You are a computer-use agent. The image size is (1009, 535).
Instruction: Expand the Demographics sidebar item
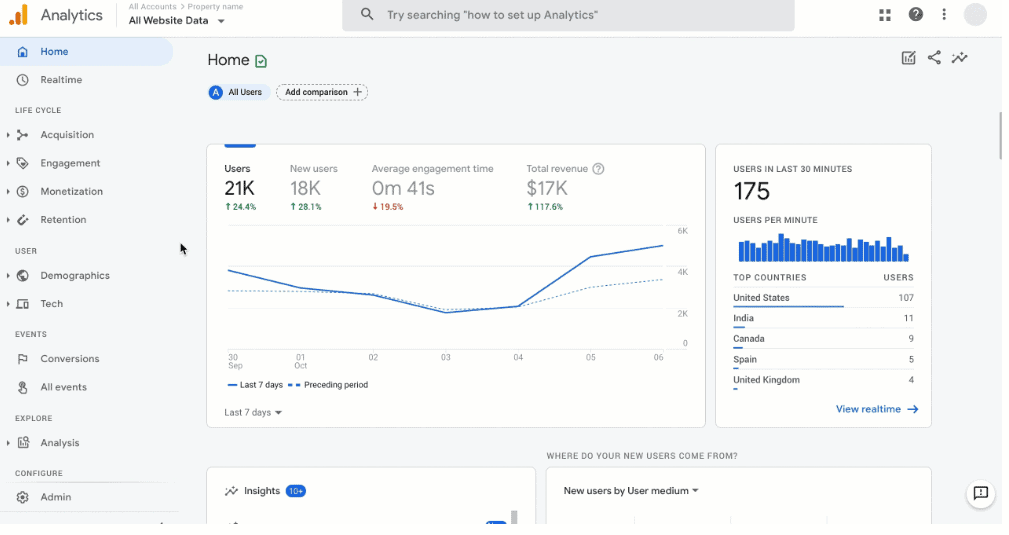pyautogui.click(x=74, y=276)
